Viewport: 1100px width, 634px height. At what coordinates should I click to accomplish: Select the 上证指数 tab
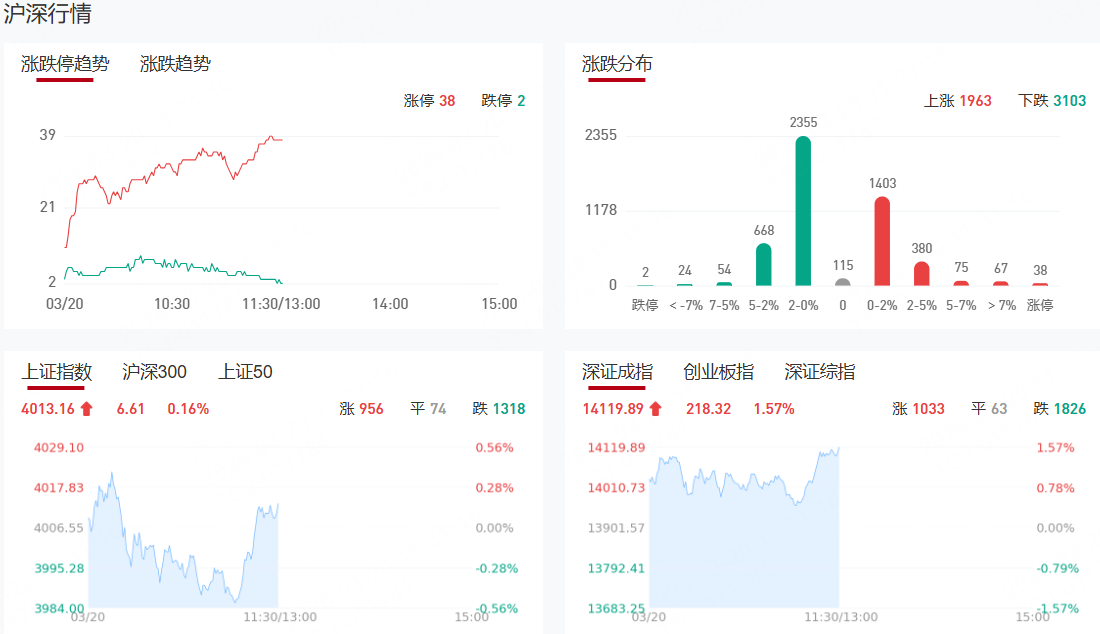pos(57,372)
